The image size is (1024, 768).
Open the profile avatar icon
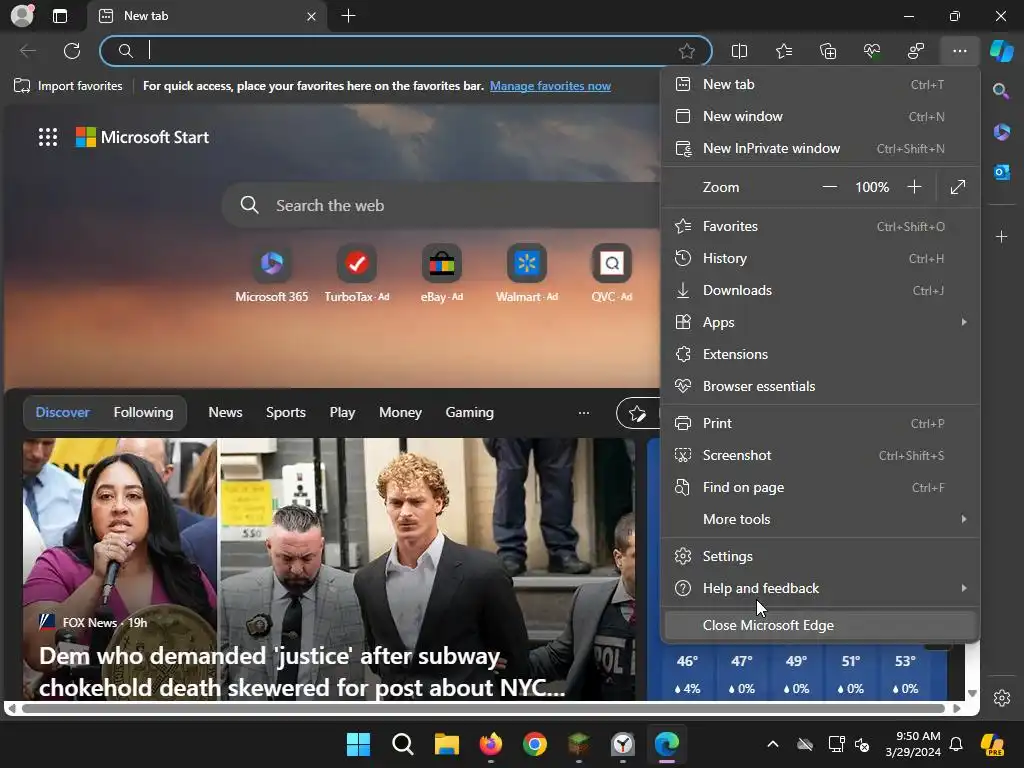22,16
